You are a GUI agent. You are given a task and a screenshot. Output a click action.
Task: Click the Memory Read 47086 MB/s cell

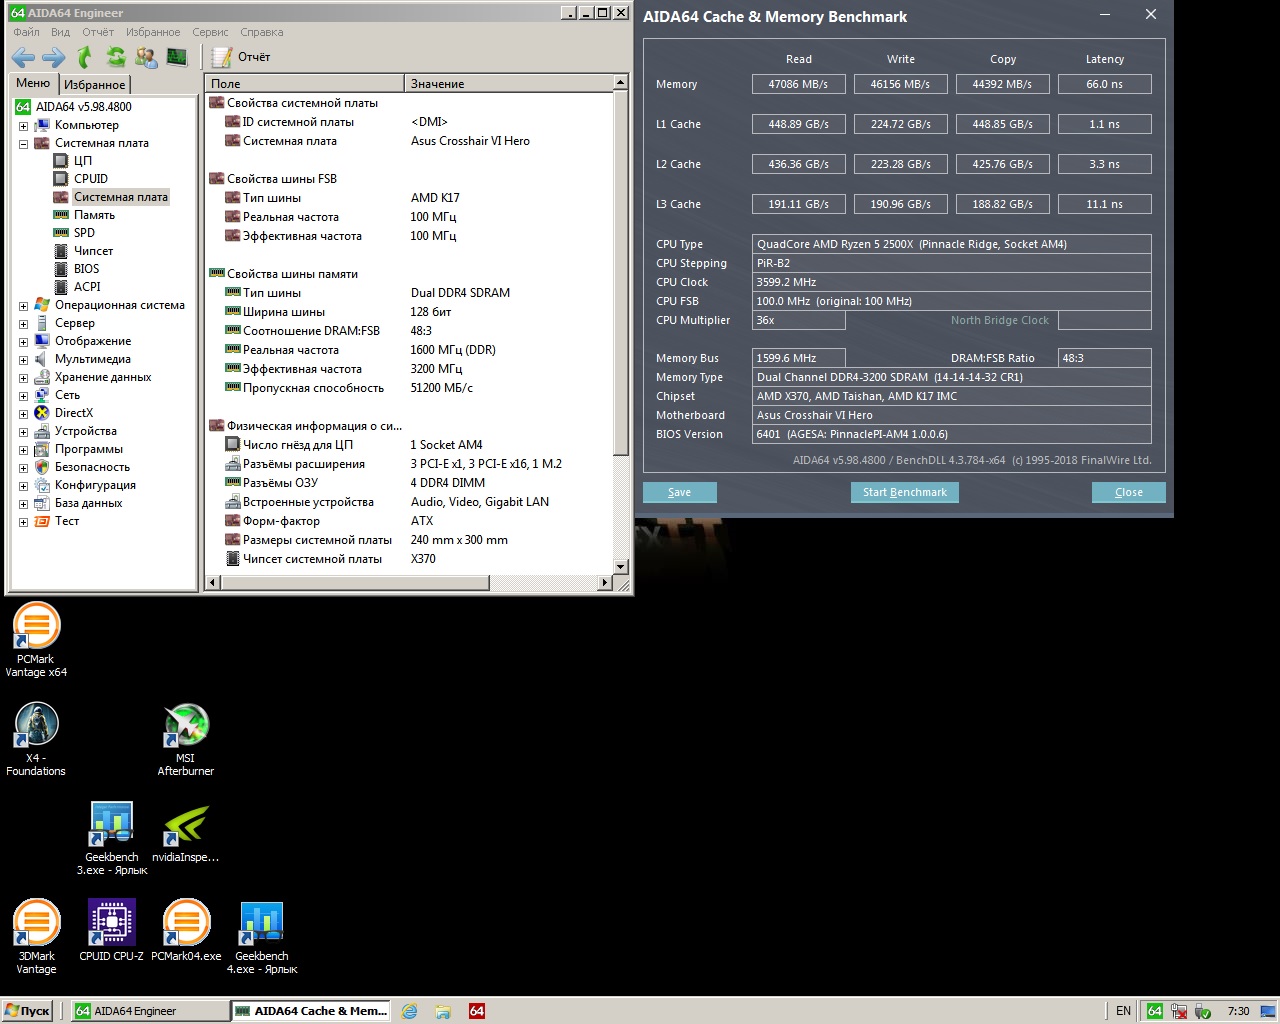pyautogui.click(x=798, y=84)
